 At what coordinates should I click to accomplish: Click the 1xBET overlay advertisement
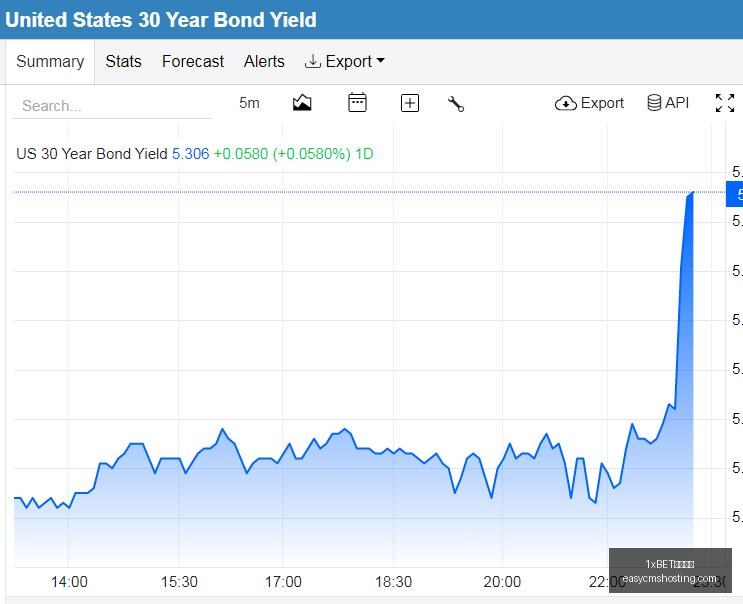tap(670, 570)
